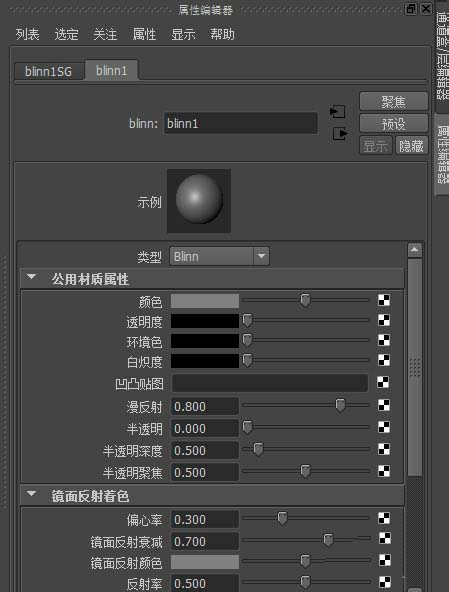Float the attribute editor panel
The image size is (449, 592).
click(410, 9)
